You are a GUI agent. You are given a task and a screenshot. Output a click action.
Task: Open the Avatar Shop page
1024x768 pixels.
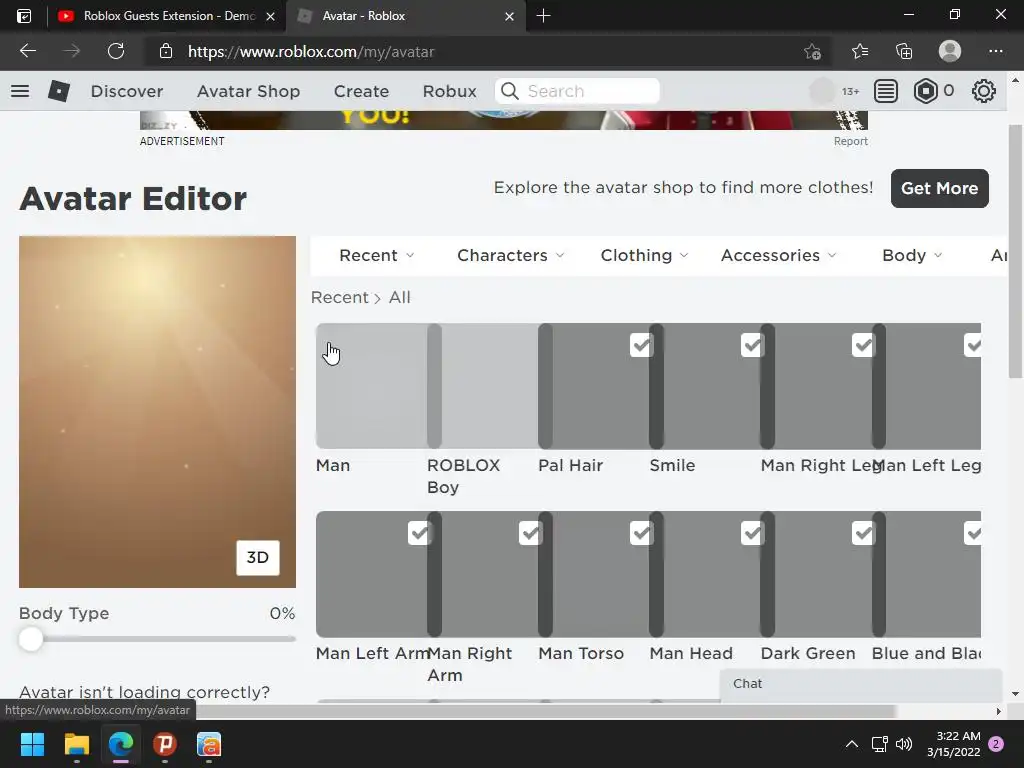[x=248, y=91]
